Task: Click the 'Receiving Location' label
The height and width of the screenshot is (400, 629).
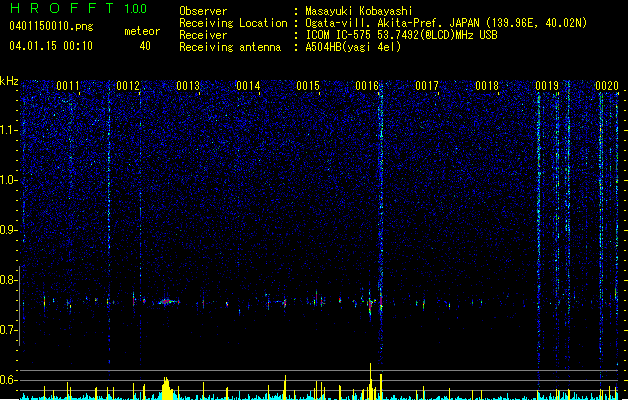Action: pyautogui.click(x=233, y=23)
